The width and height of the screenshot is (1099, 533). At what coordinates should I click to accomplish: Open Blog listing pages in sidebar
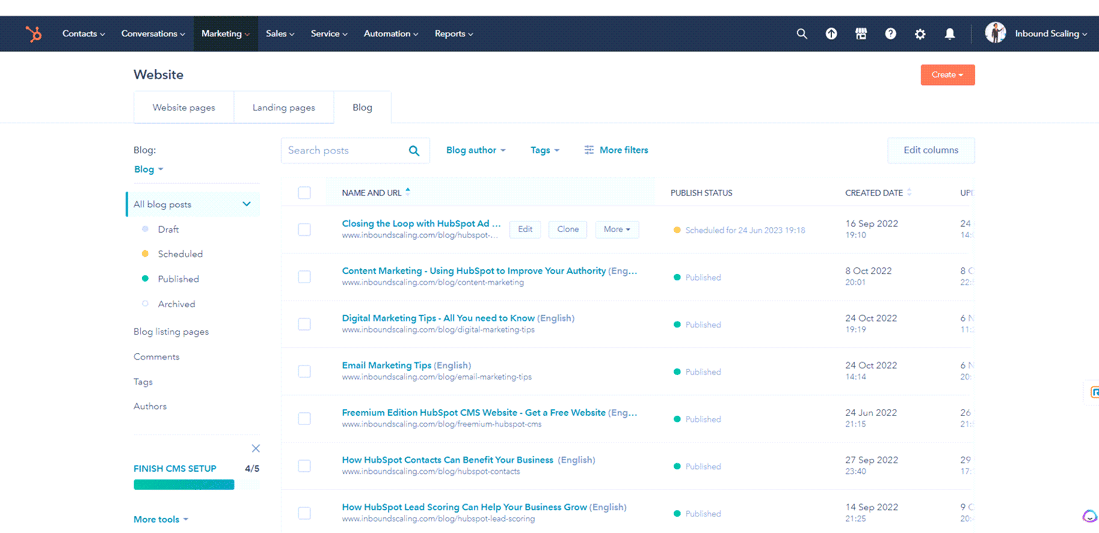pos(171,332)
